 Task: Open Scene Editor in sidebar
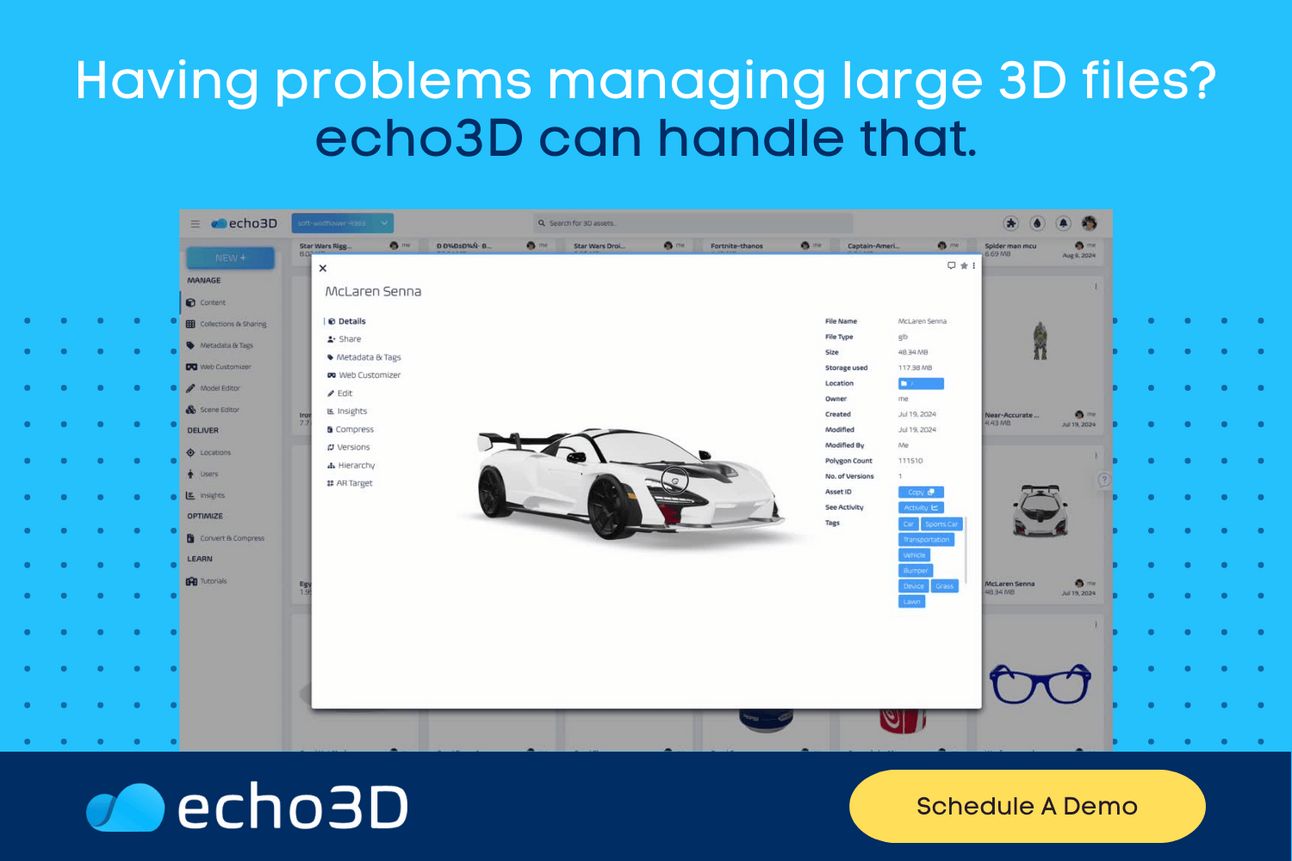(214, 410)
